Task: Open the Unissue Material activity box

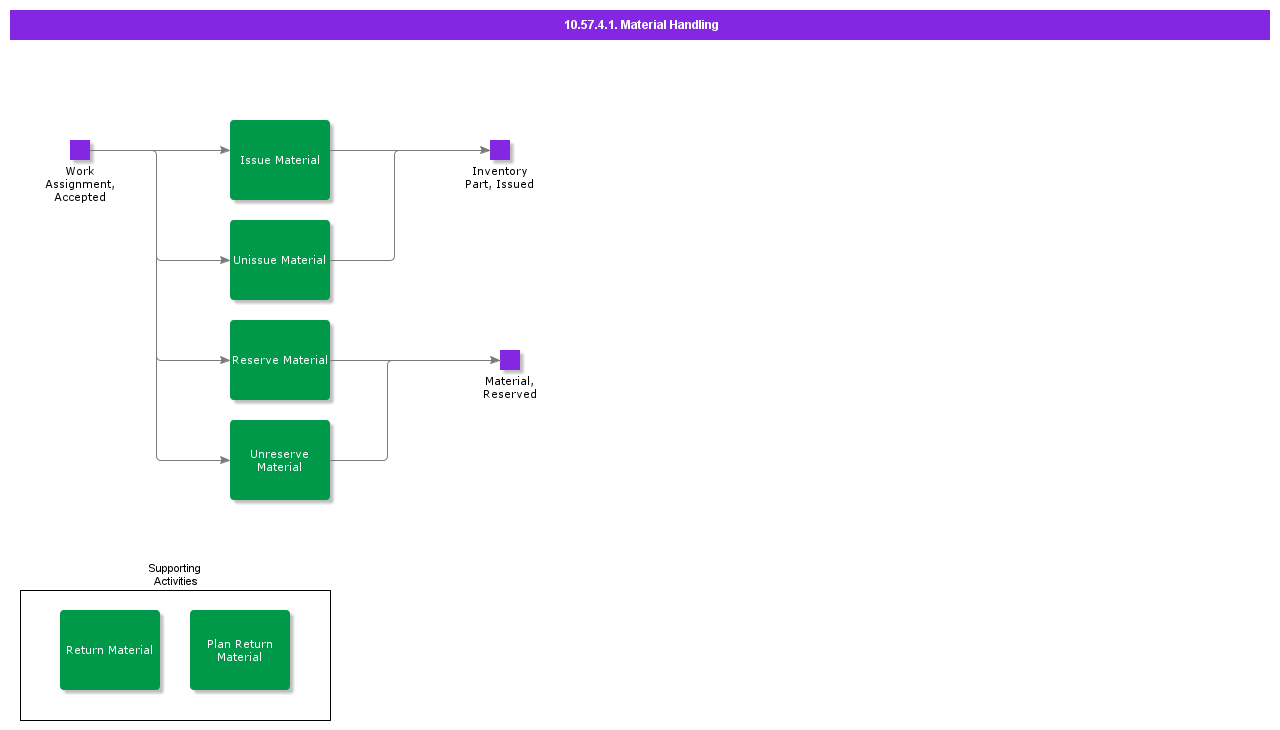Action: pos(280,260)
